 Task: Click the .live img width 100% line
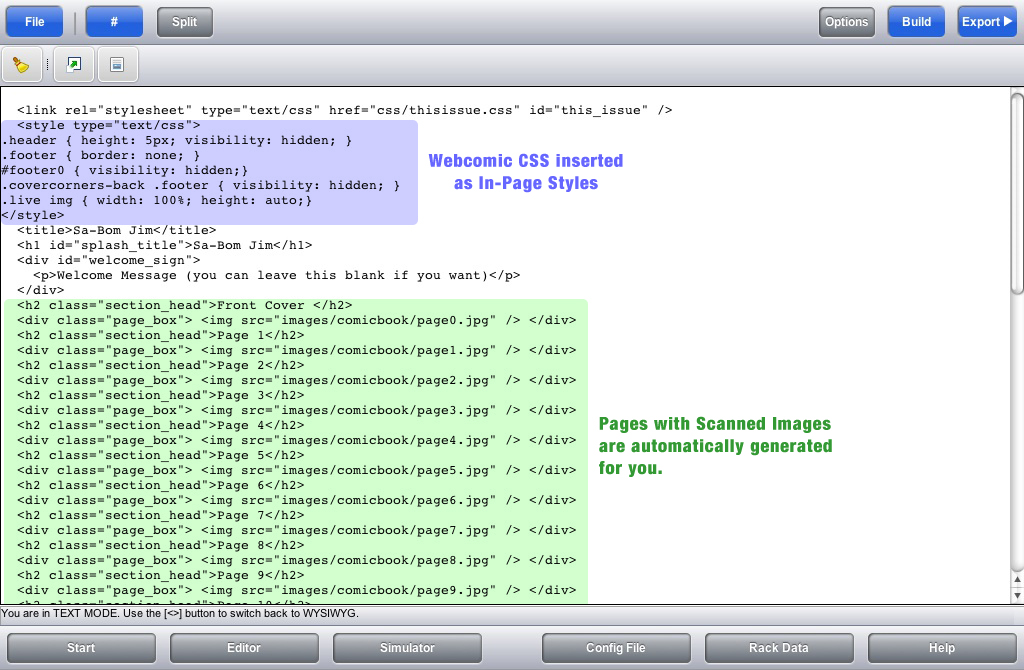(157, 200)
